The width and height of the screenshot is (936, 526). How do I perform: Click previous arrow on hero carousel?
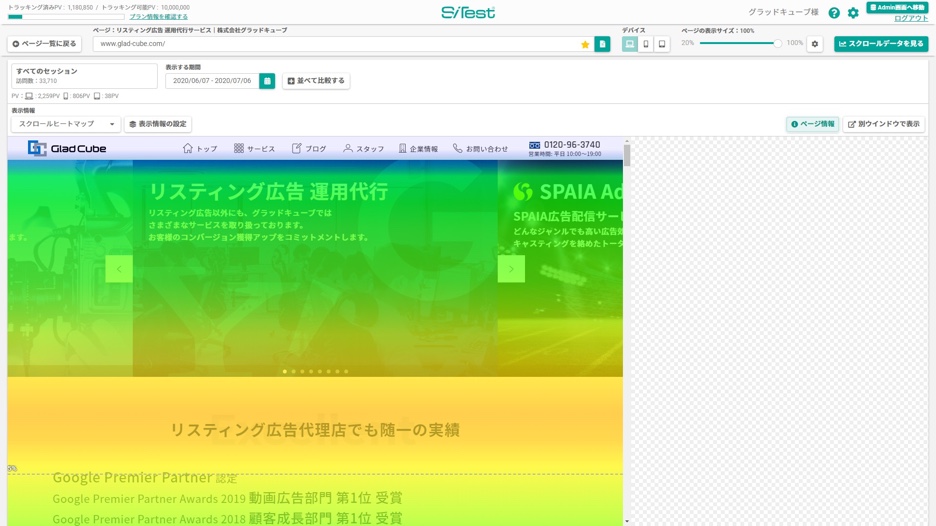(119, 269)
